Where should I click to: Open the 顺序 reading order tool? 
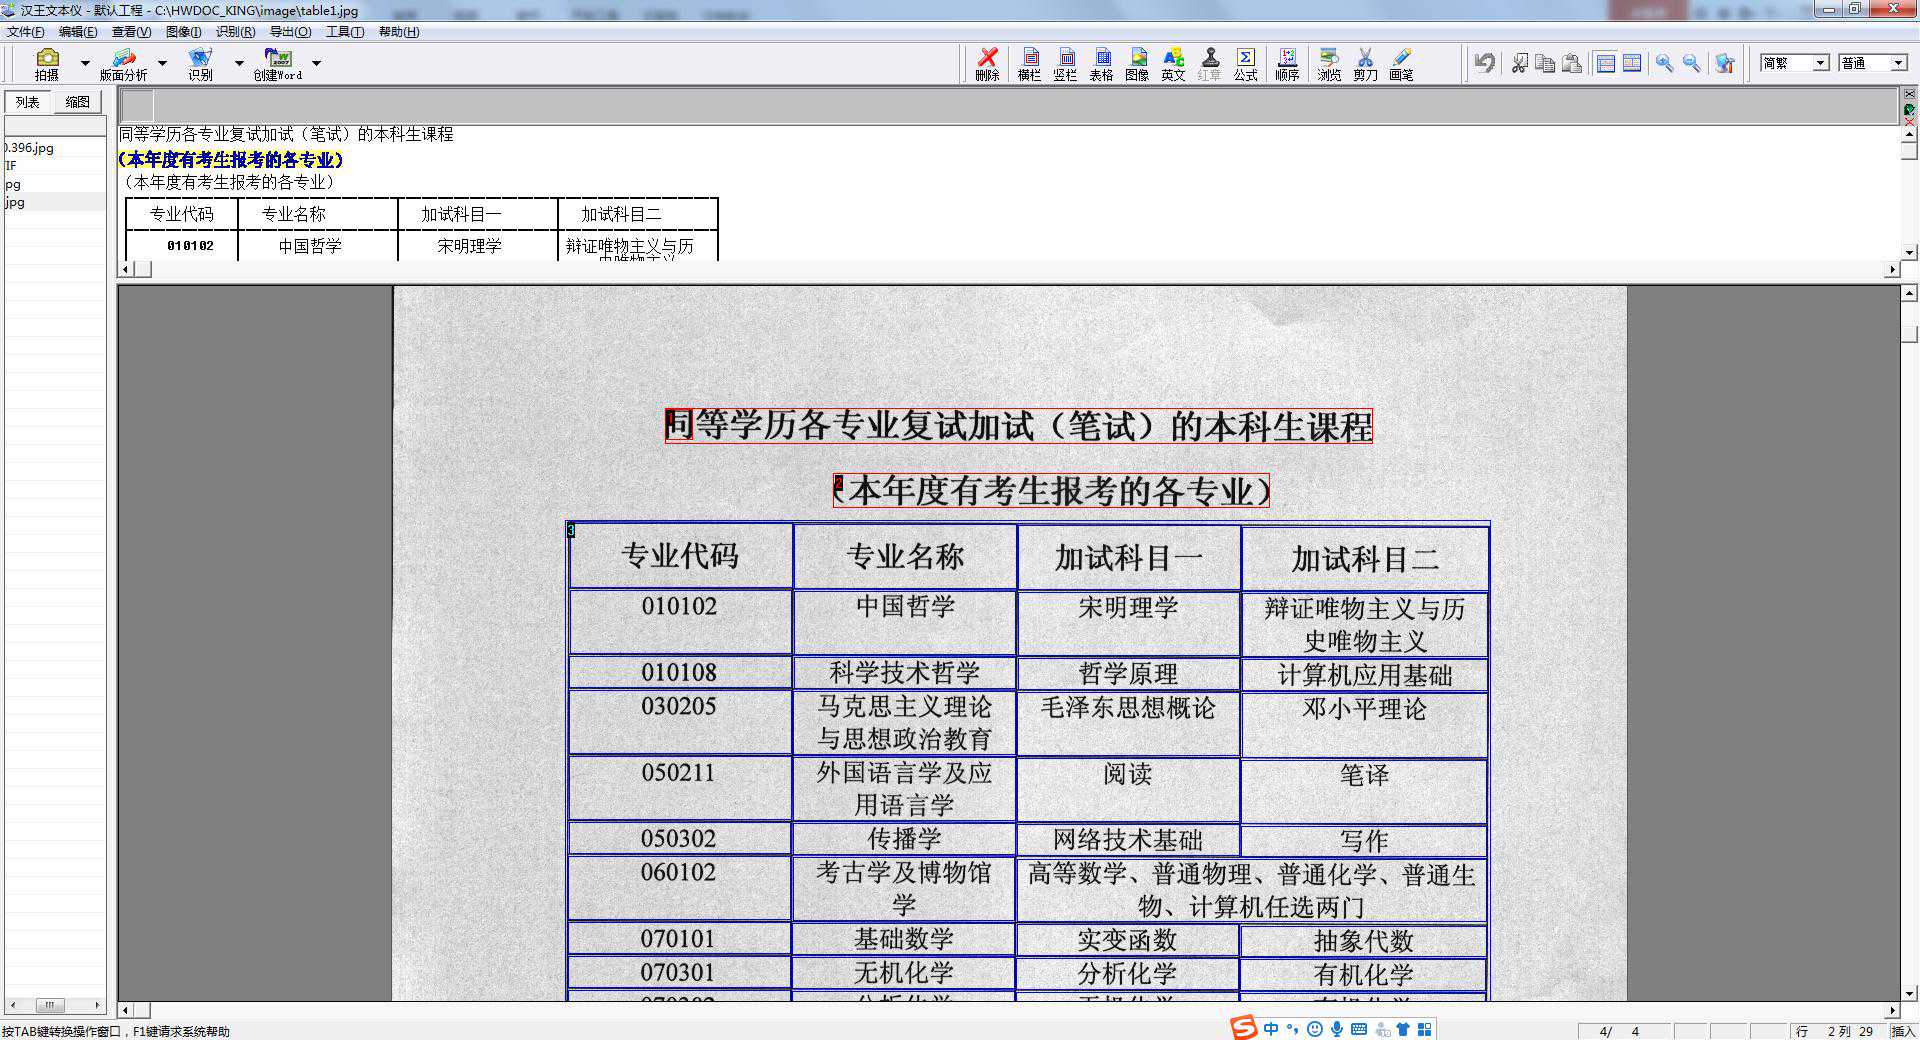[x=1288, y=63]
